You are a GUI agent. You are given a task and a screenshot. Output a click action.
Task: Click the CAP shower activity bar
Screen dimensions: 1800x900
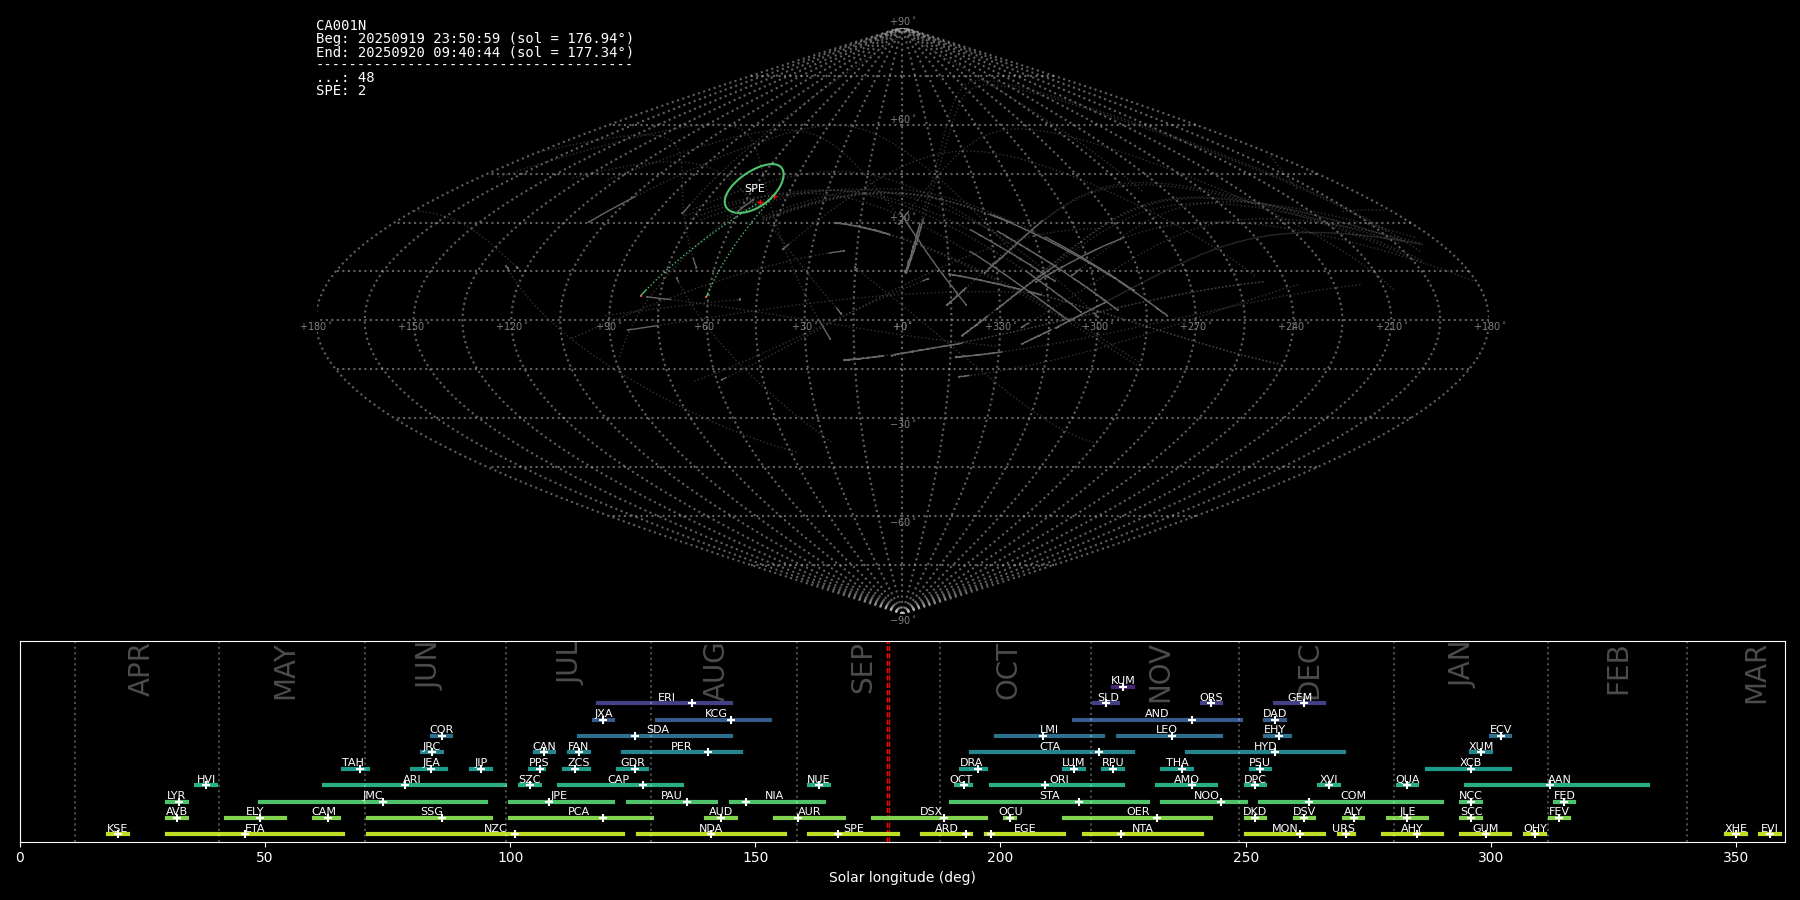tap(620, 785)
